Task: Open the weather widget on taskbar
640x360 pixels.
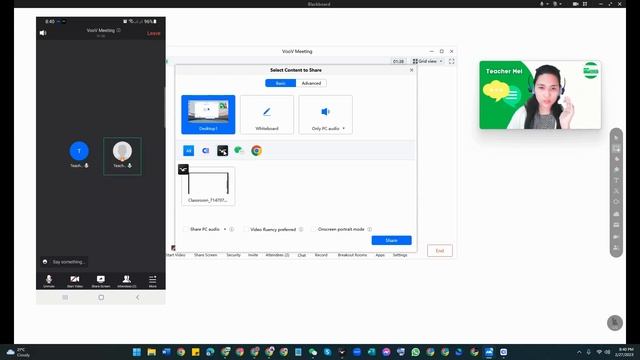Action: tap(19, 352)
